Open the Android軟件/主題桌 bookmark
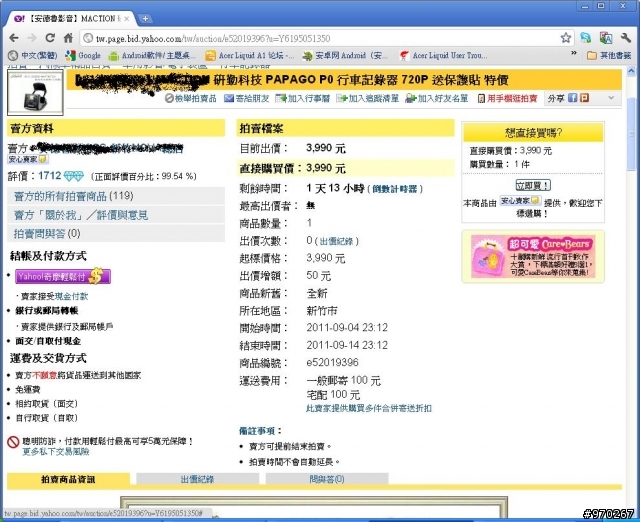640x522 pixels. click(153, 56)
